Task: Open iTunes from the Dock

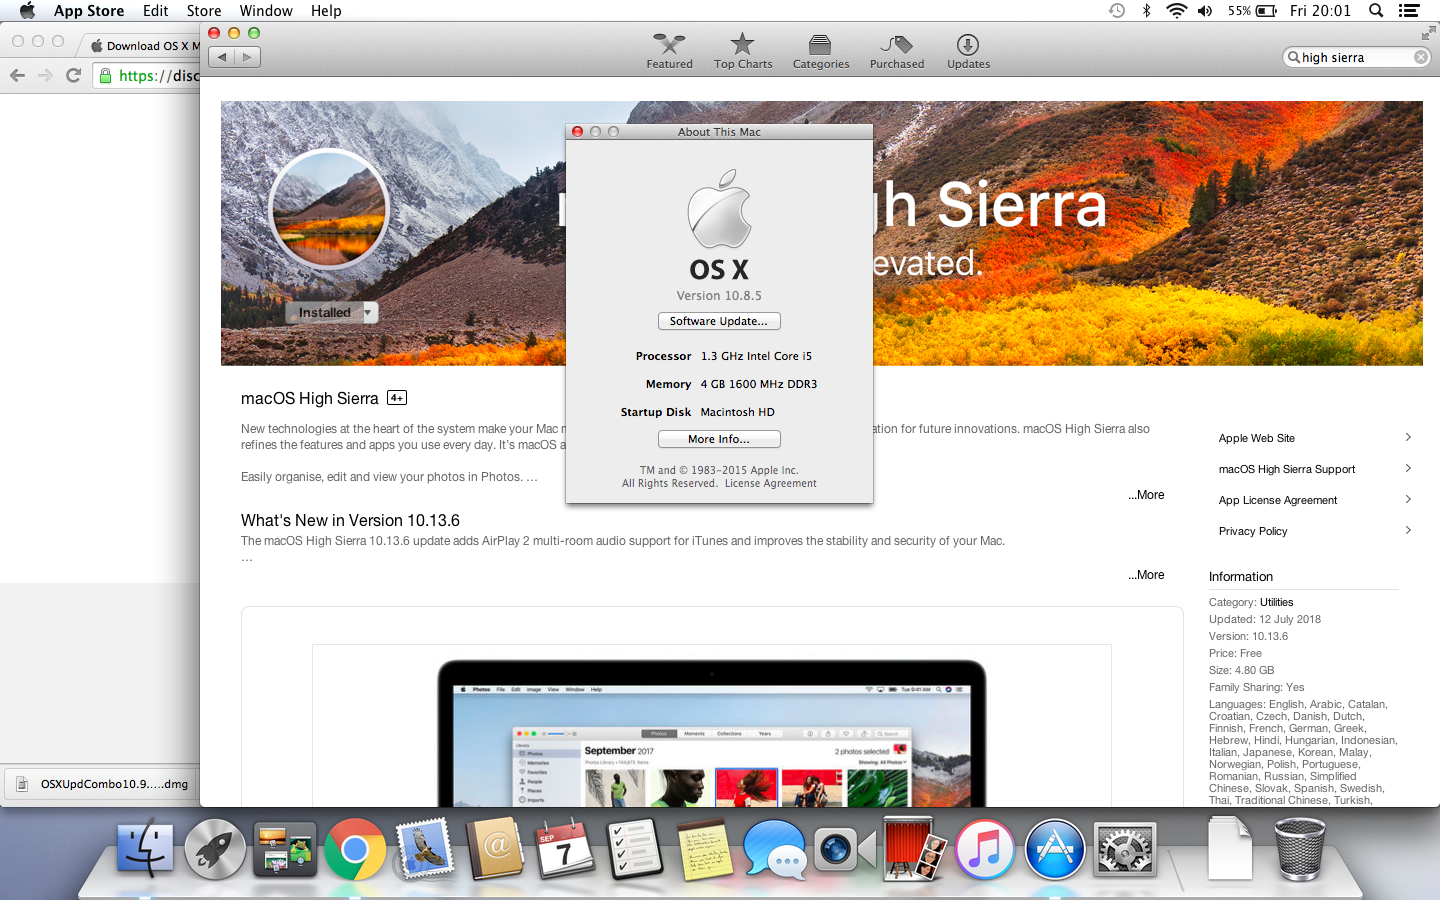Action: [x=985, y=850]
